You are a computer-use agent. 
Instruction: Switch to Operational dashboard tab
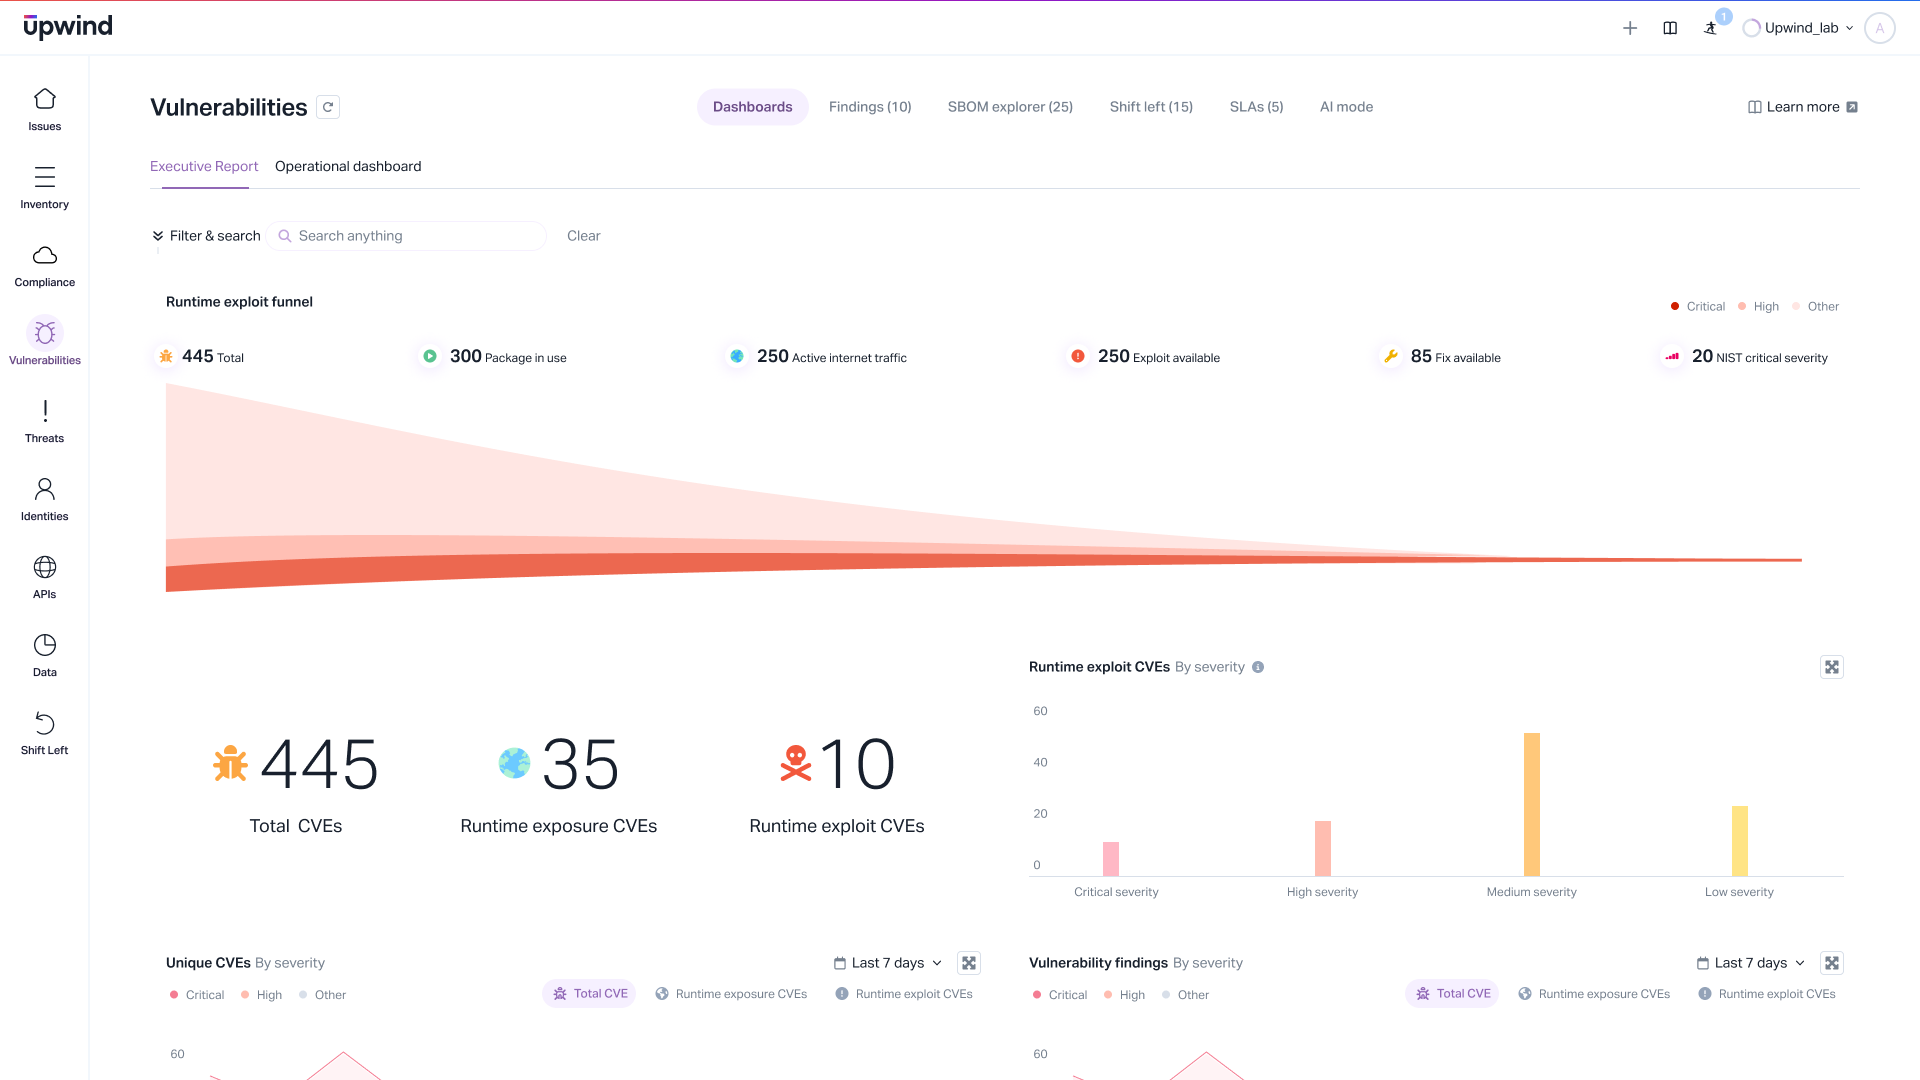[x=348, y=166]
